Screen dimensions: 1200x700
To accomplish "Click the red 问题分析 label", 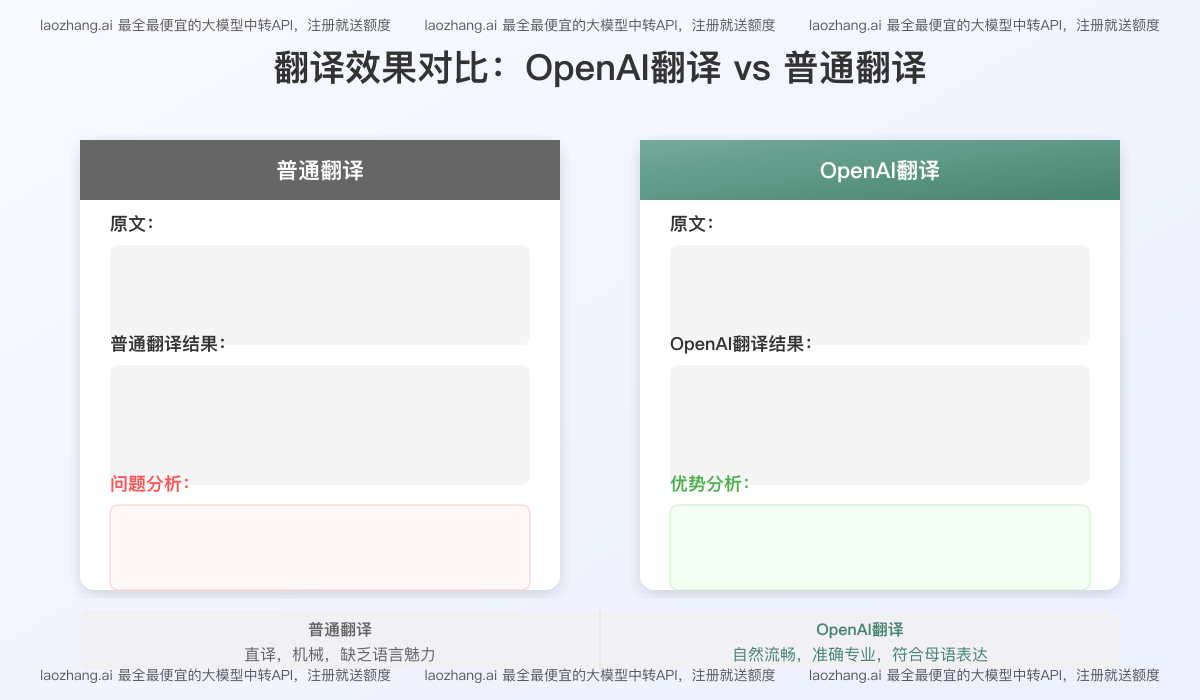I will click(150, 484).
